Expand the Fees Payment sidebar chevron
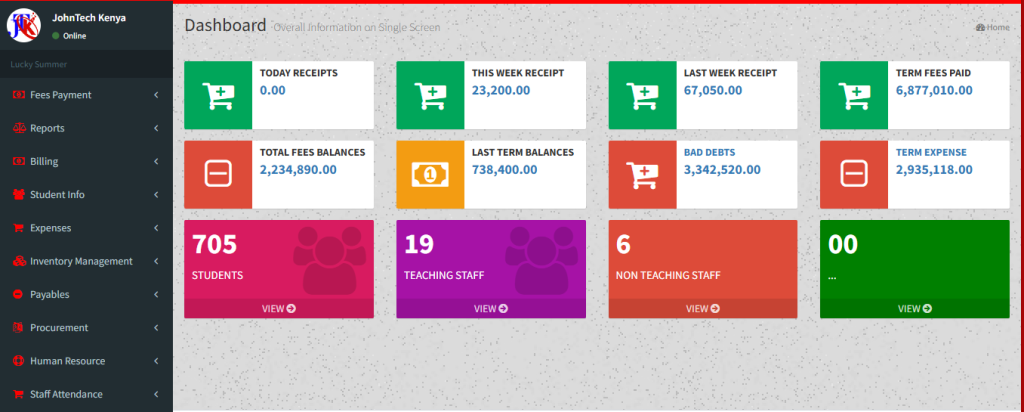 coord(157,95)
